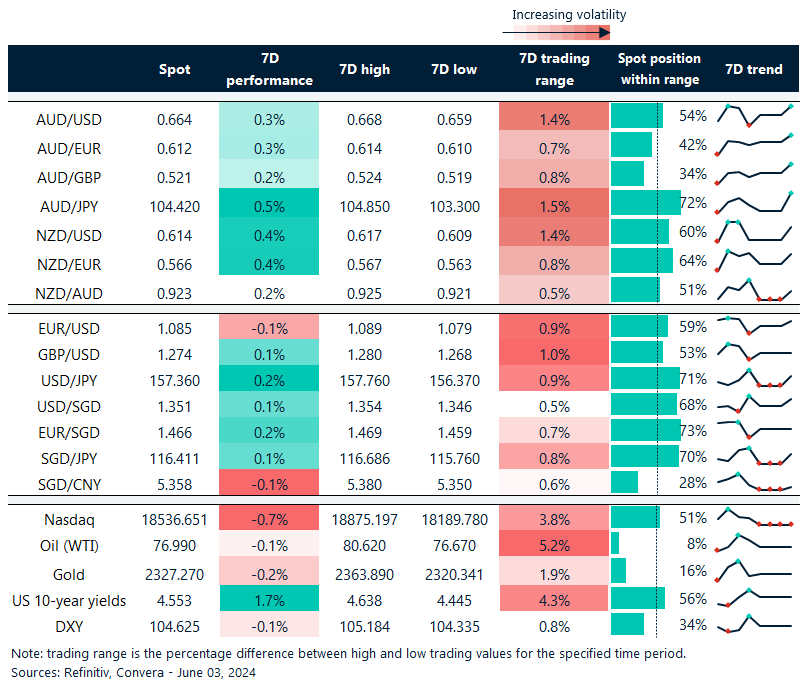Expand the 7D high column header
This screenshot has height=685, width=803.
[362, 70]
